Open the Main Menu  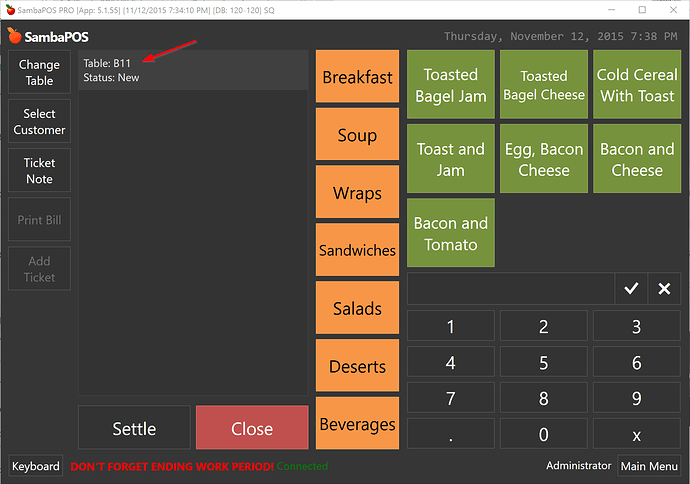(x=648, y=466)
